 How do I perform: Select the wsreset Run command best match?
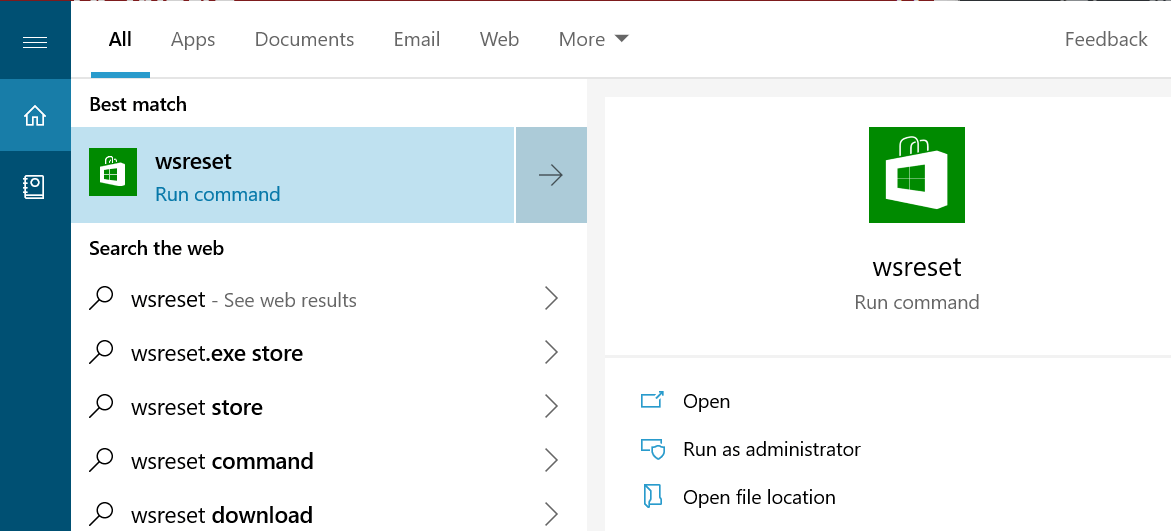[293, 176]
